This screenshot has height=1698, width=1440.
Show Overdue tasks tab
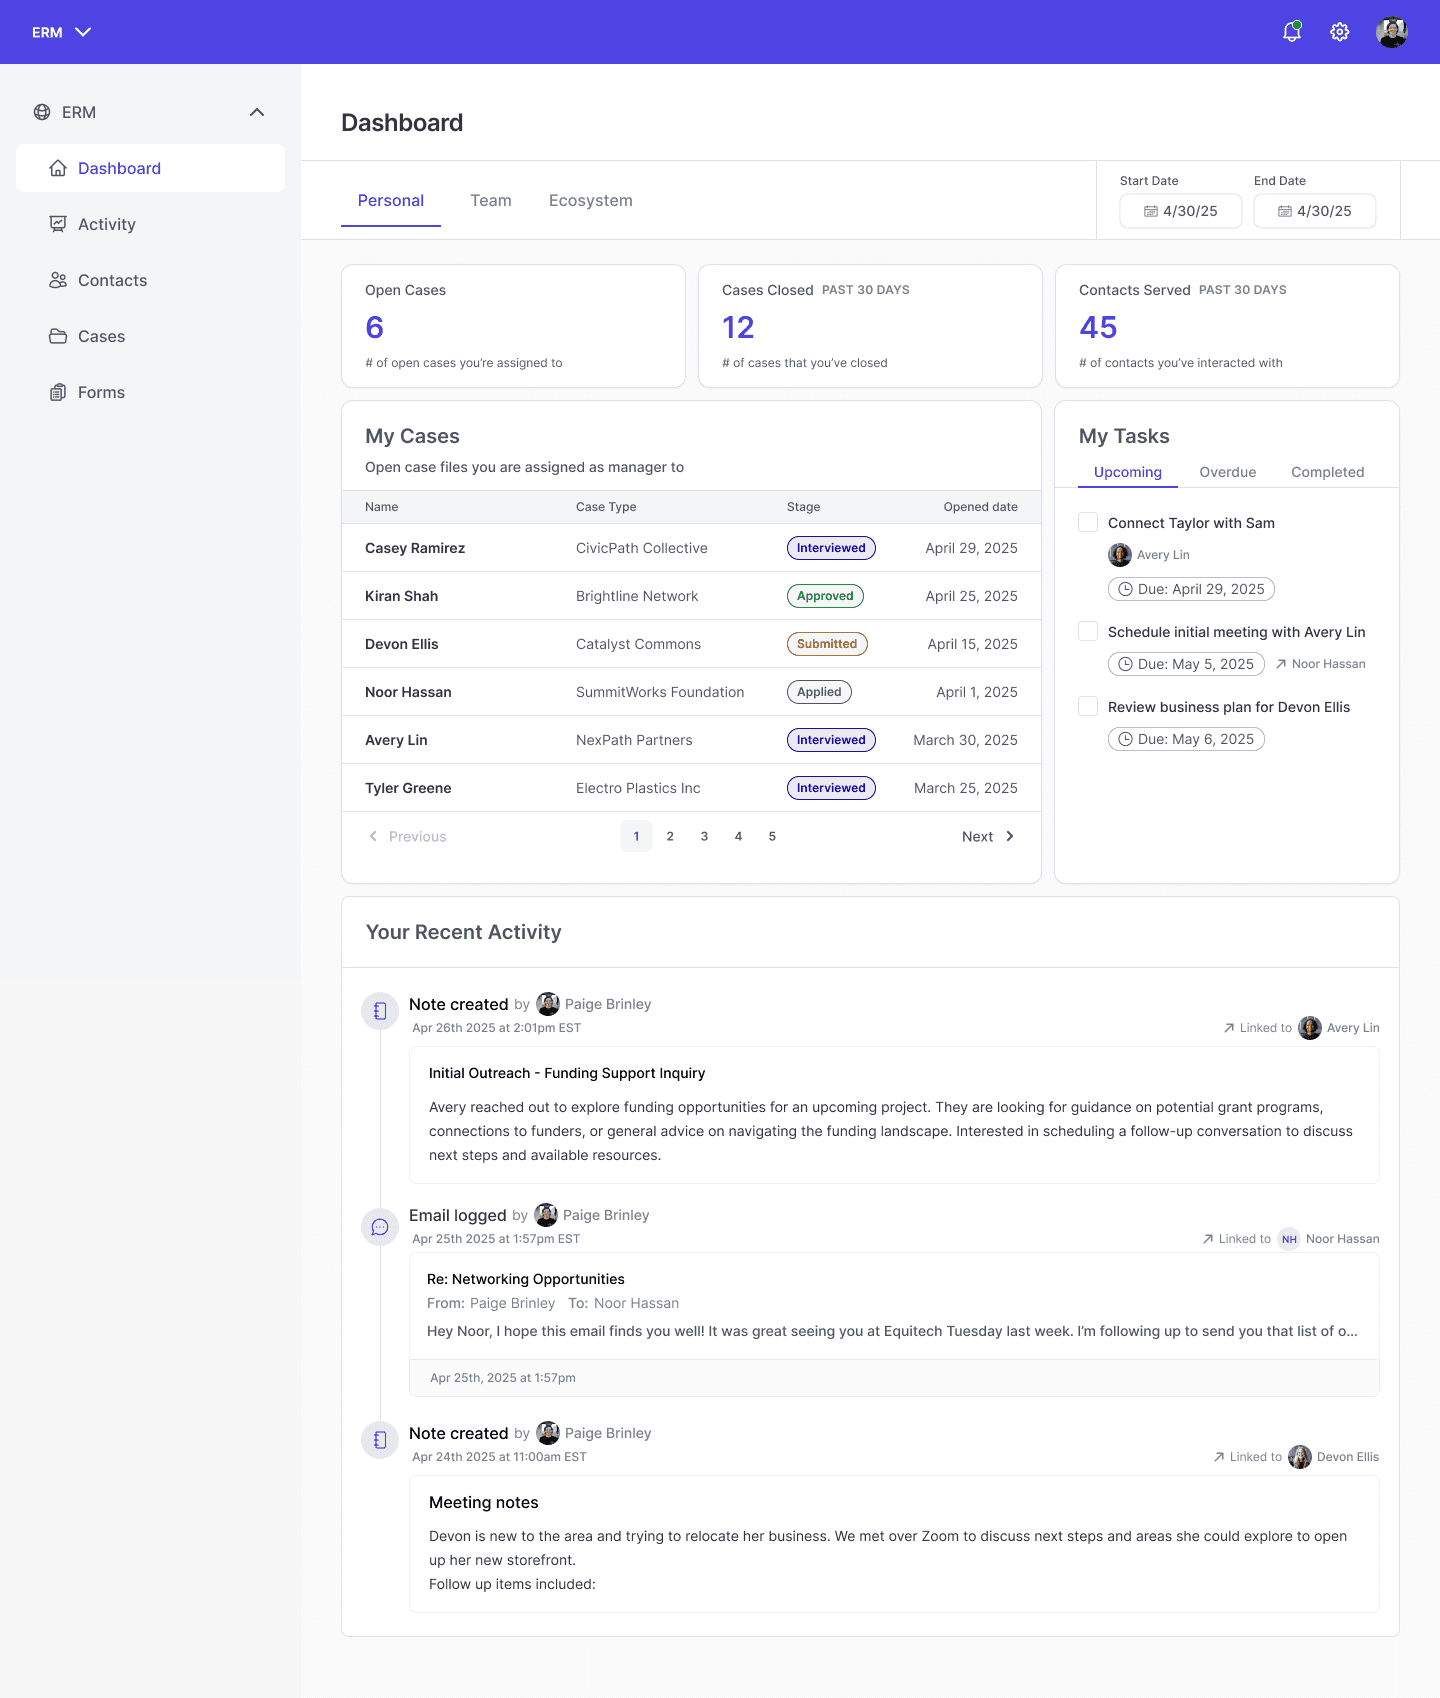point(1228,472)
